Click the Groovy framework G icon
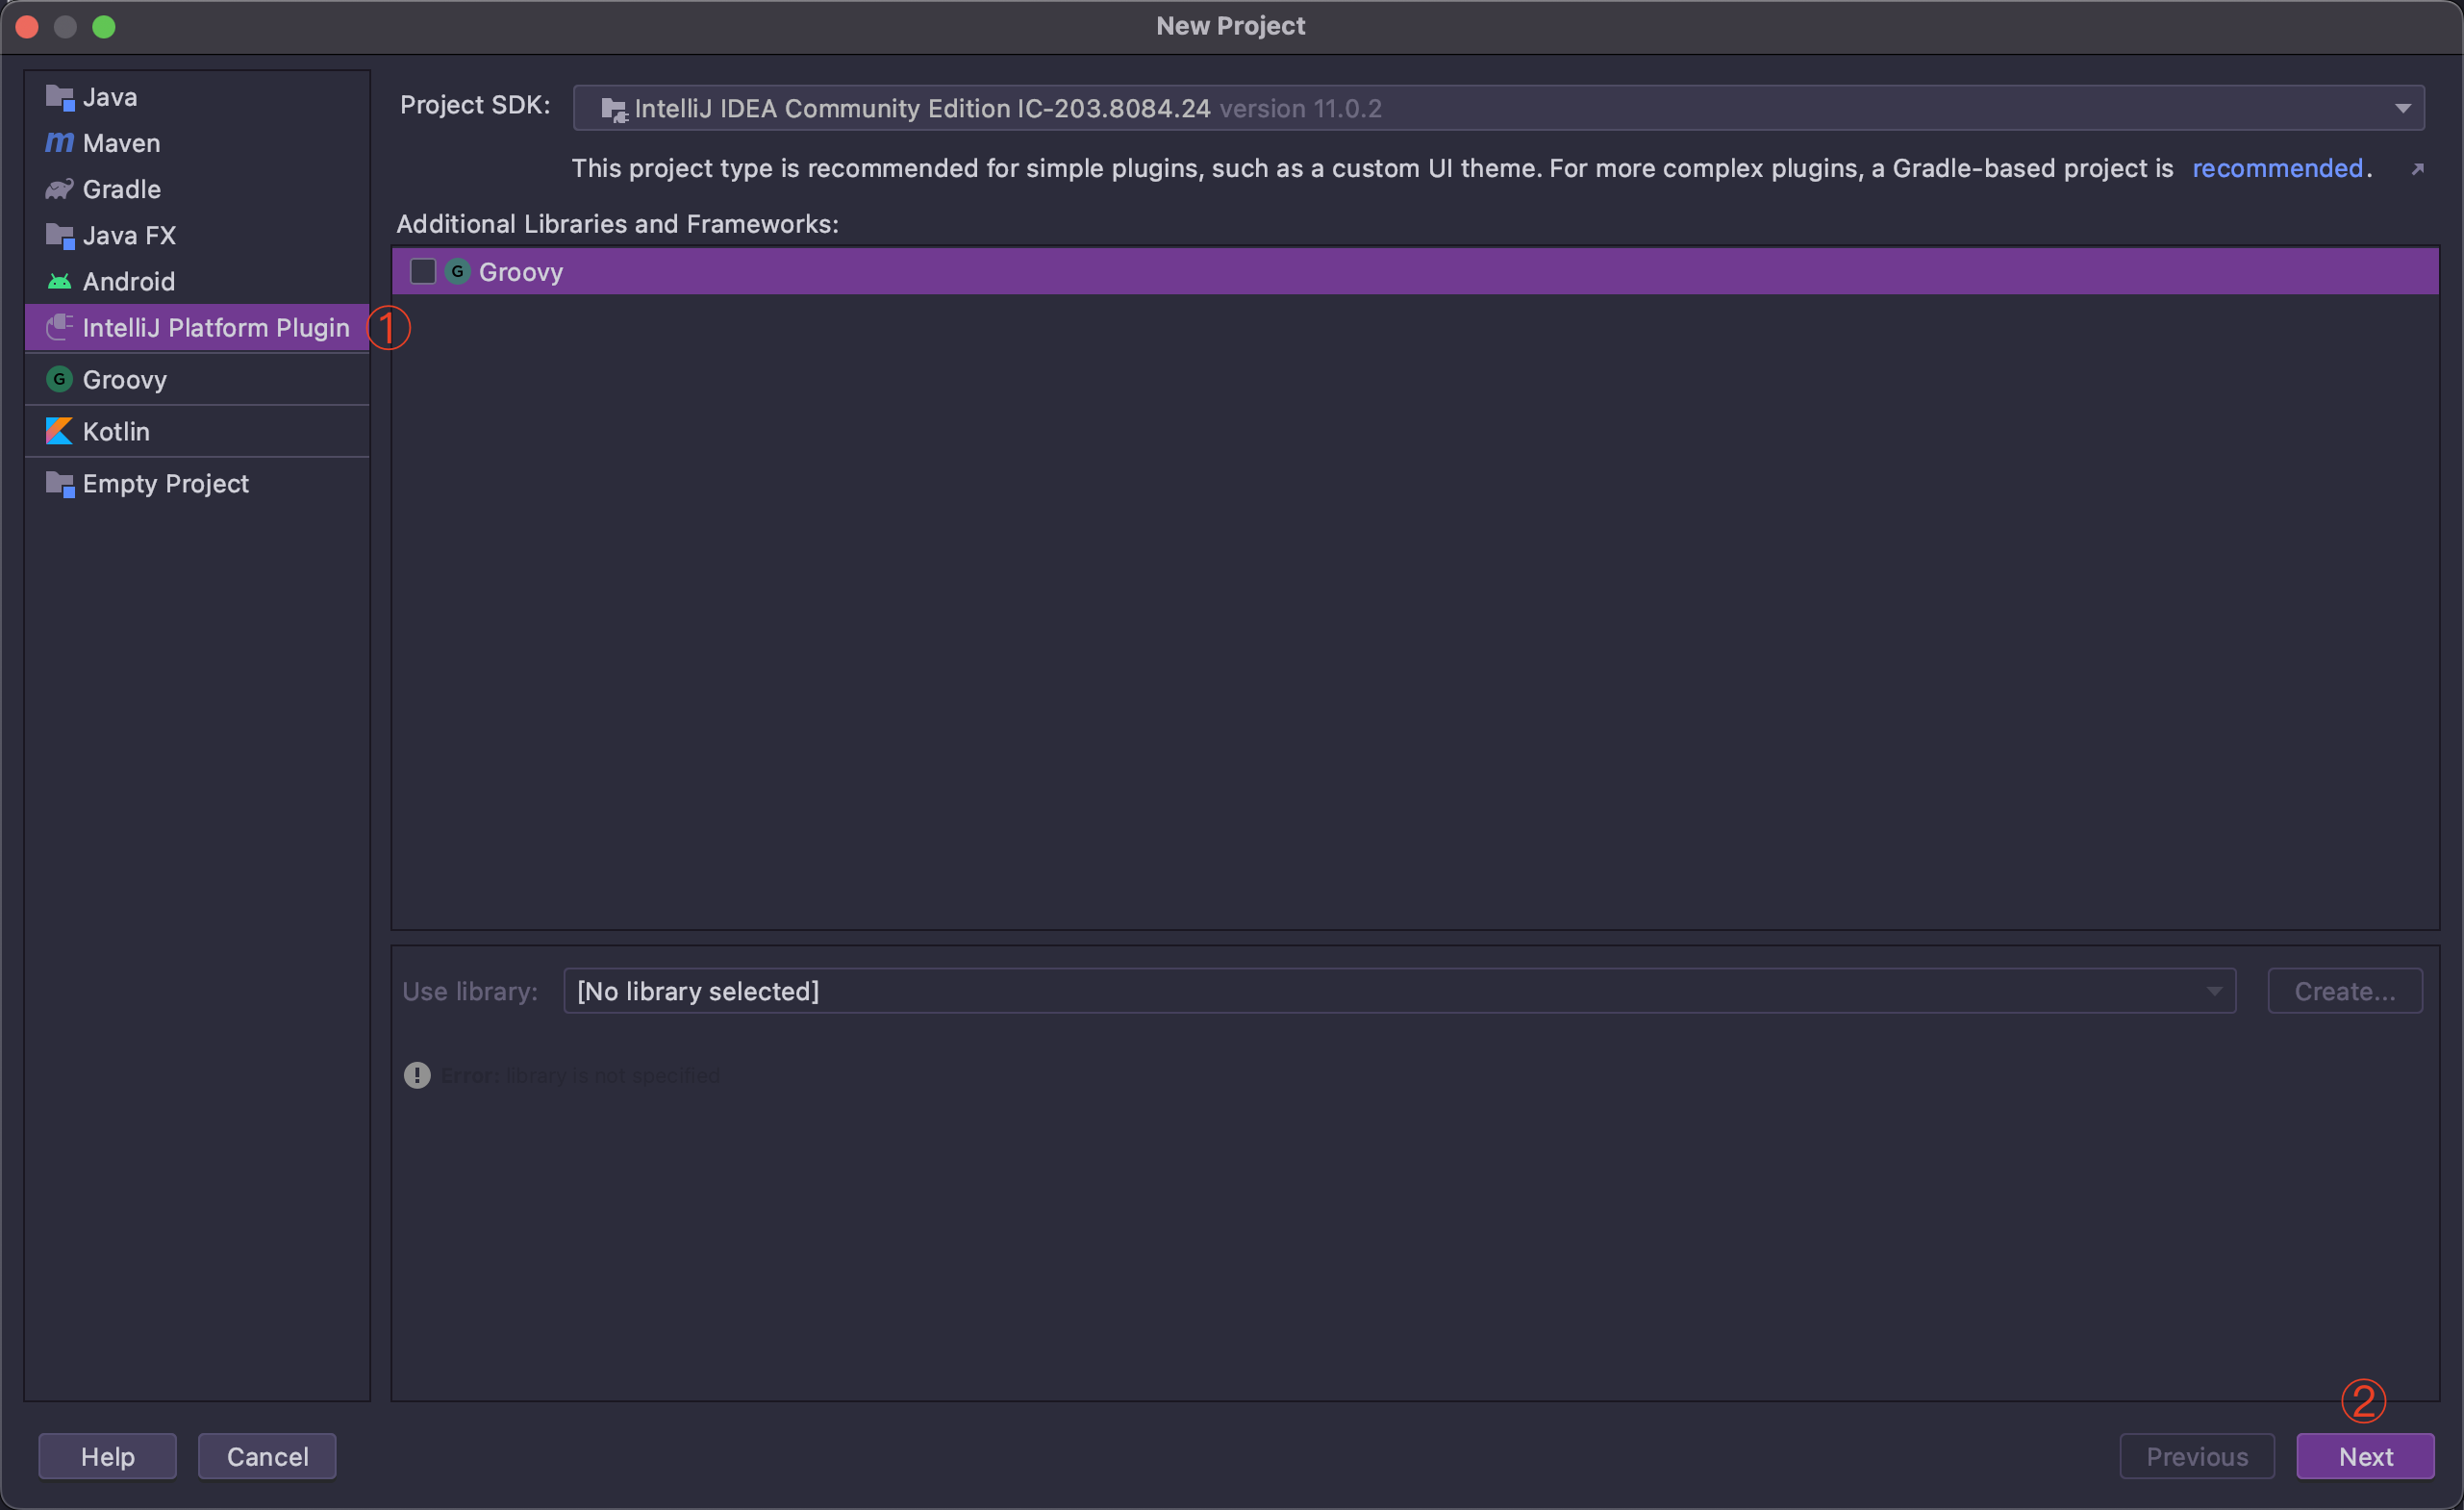 coord(458,271)
